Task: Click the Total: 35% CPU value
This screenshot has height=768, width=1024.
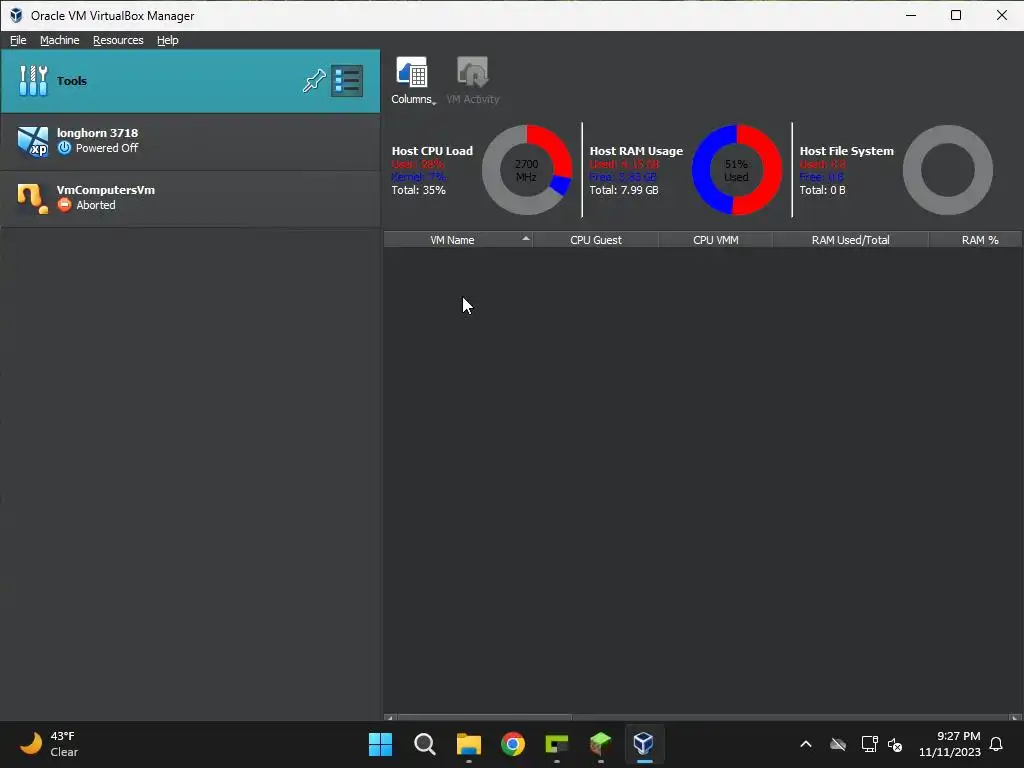Action: click(x=419, y=190)
